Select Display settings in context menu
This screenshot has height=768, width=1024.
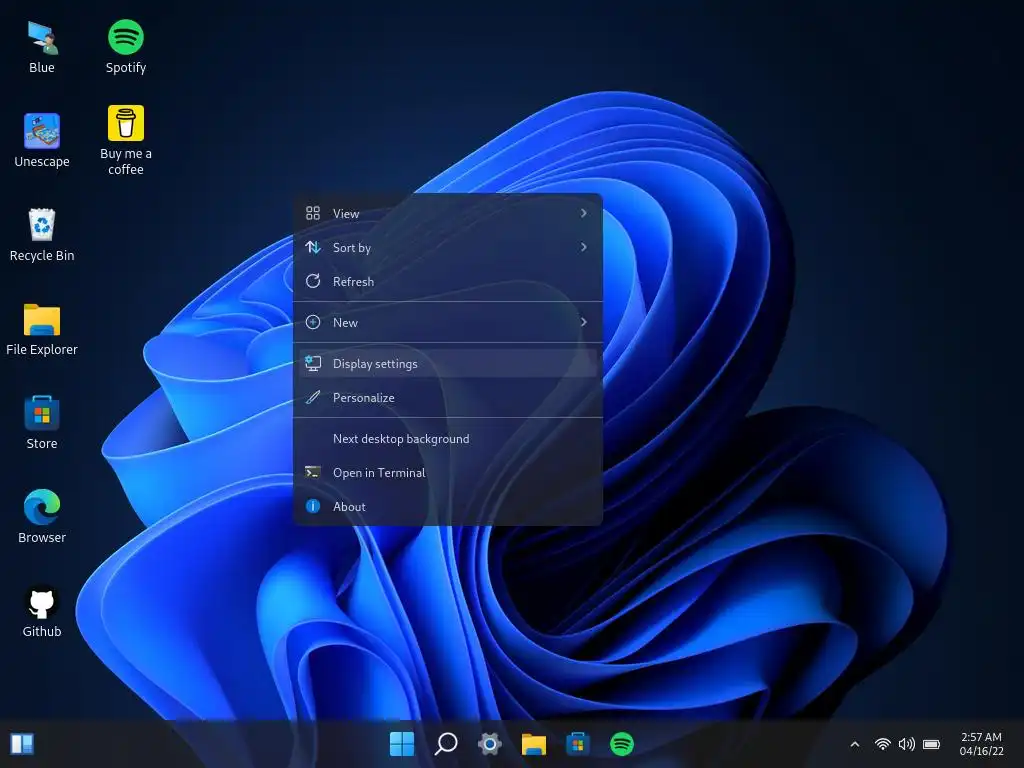(x=447, y=364)
